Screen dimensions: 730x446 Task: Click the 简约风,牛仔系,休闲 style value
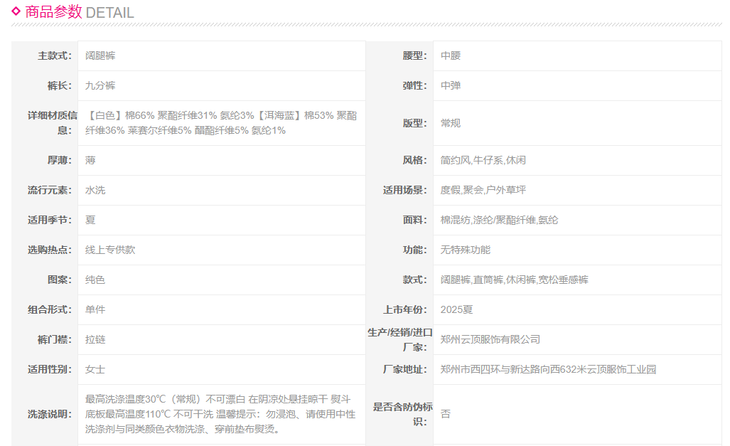pyautogui.click(x=483, y=160)
